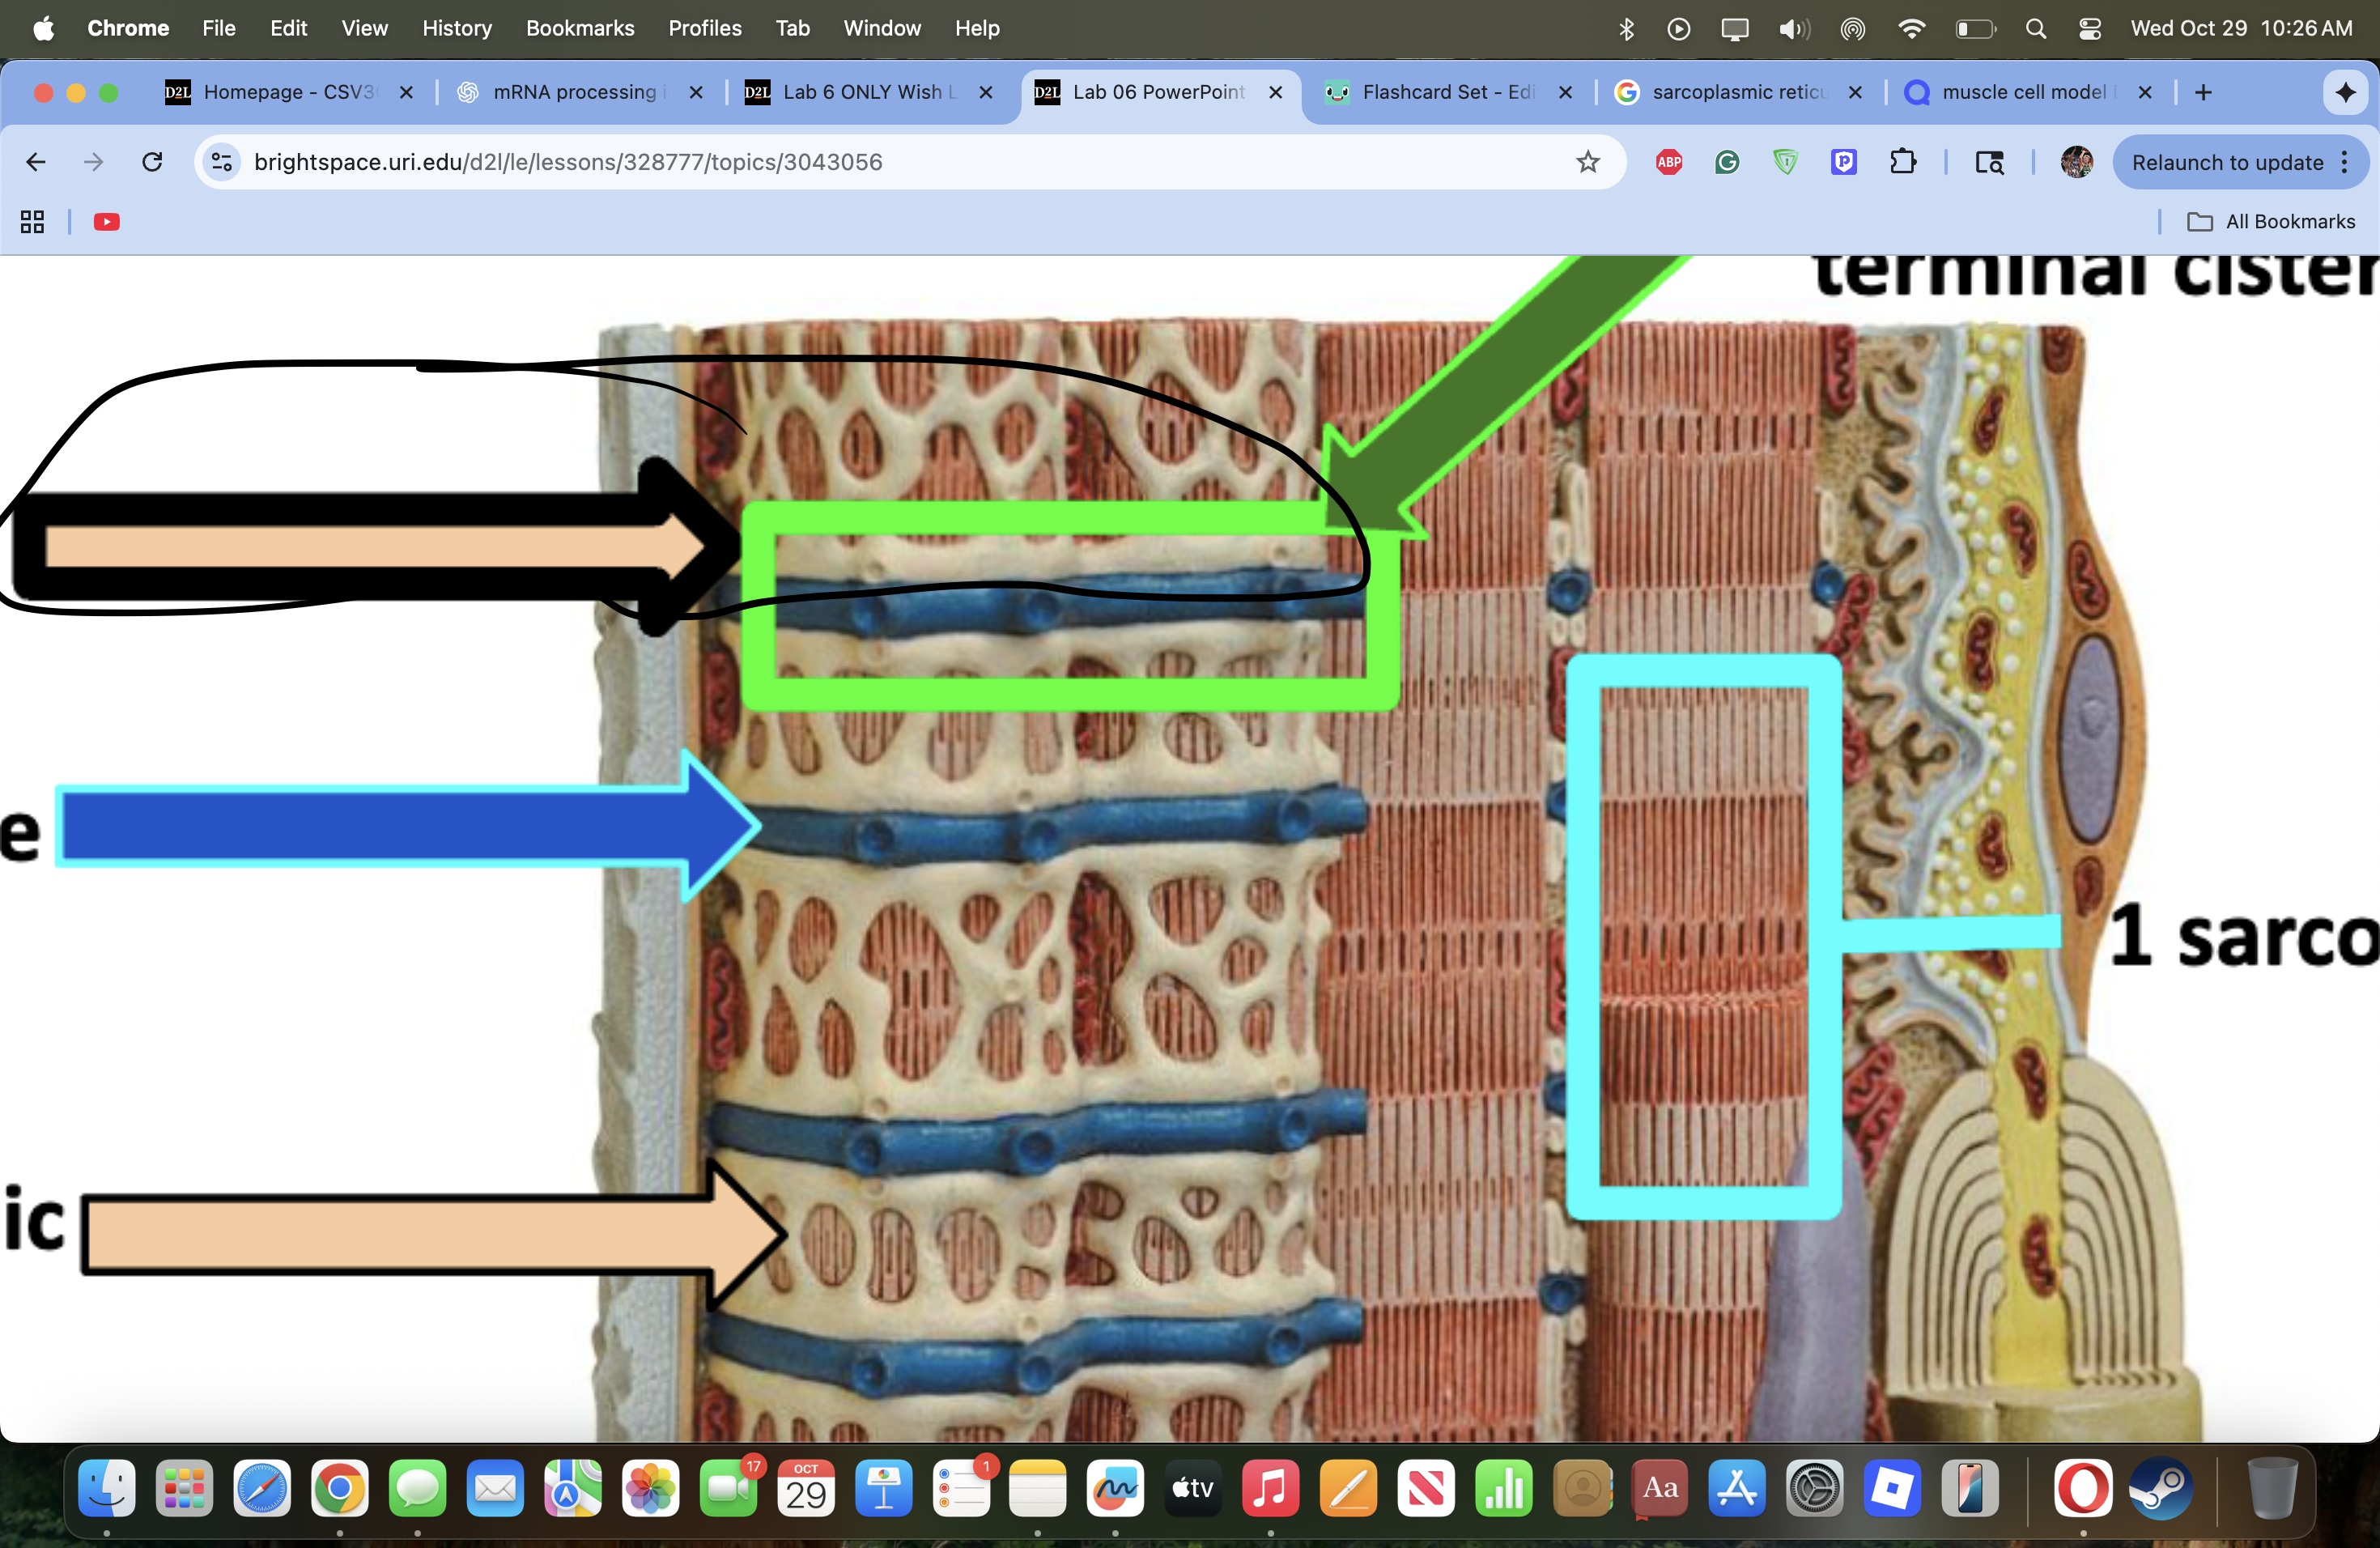View site information via the tune icon

click(x=221, y=162)
